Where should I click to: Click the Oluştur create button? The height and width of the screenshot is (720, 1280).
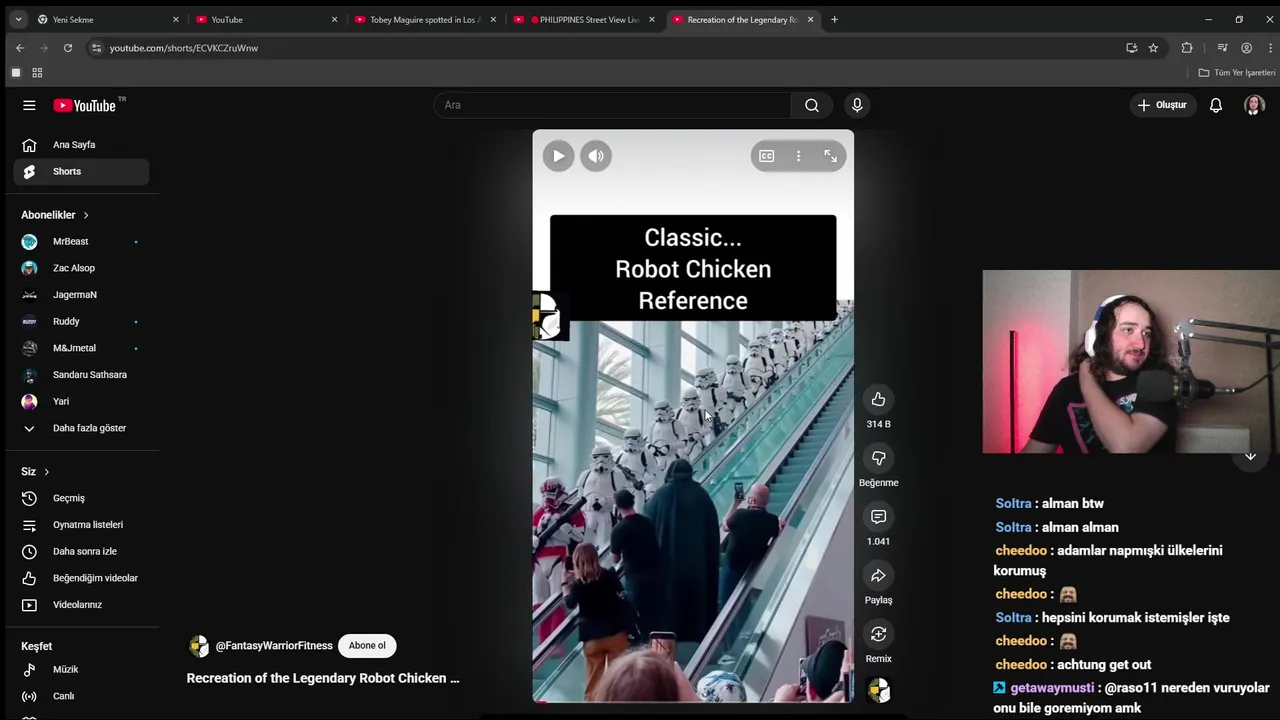click(x=1162, y=105)
